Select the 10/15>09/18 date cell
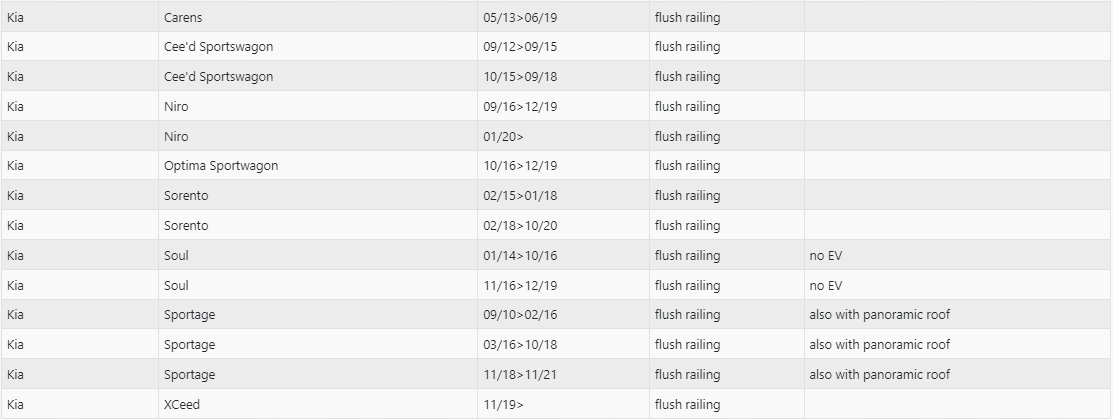This screenshot has width=1113, height=419. 520,77
